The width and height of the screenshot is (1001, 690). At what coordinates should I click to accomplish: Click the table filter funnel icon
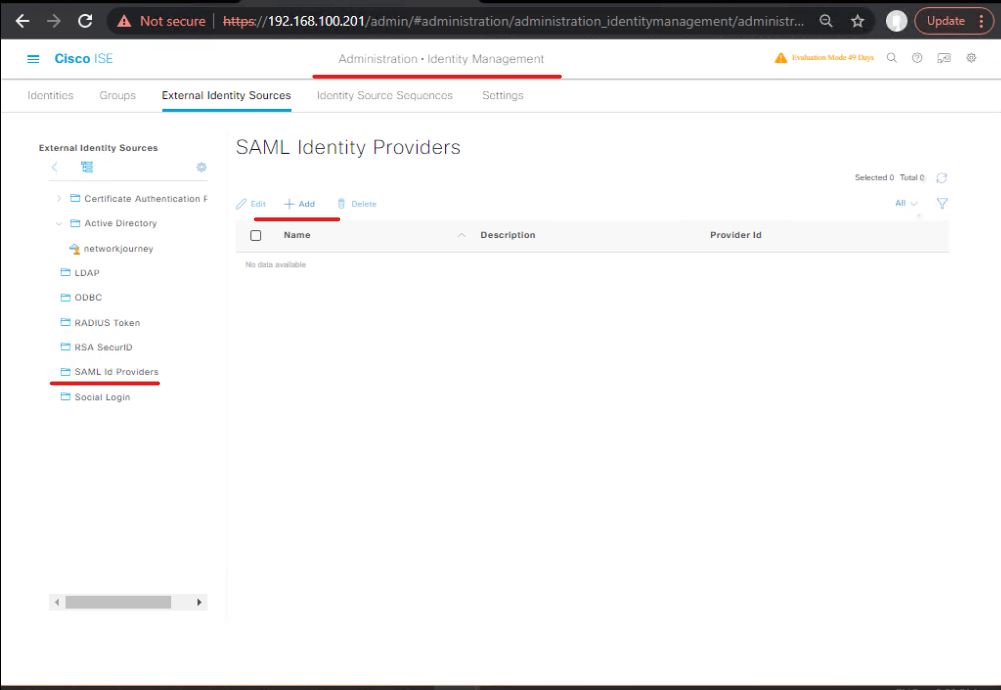coord(942,204)
